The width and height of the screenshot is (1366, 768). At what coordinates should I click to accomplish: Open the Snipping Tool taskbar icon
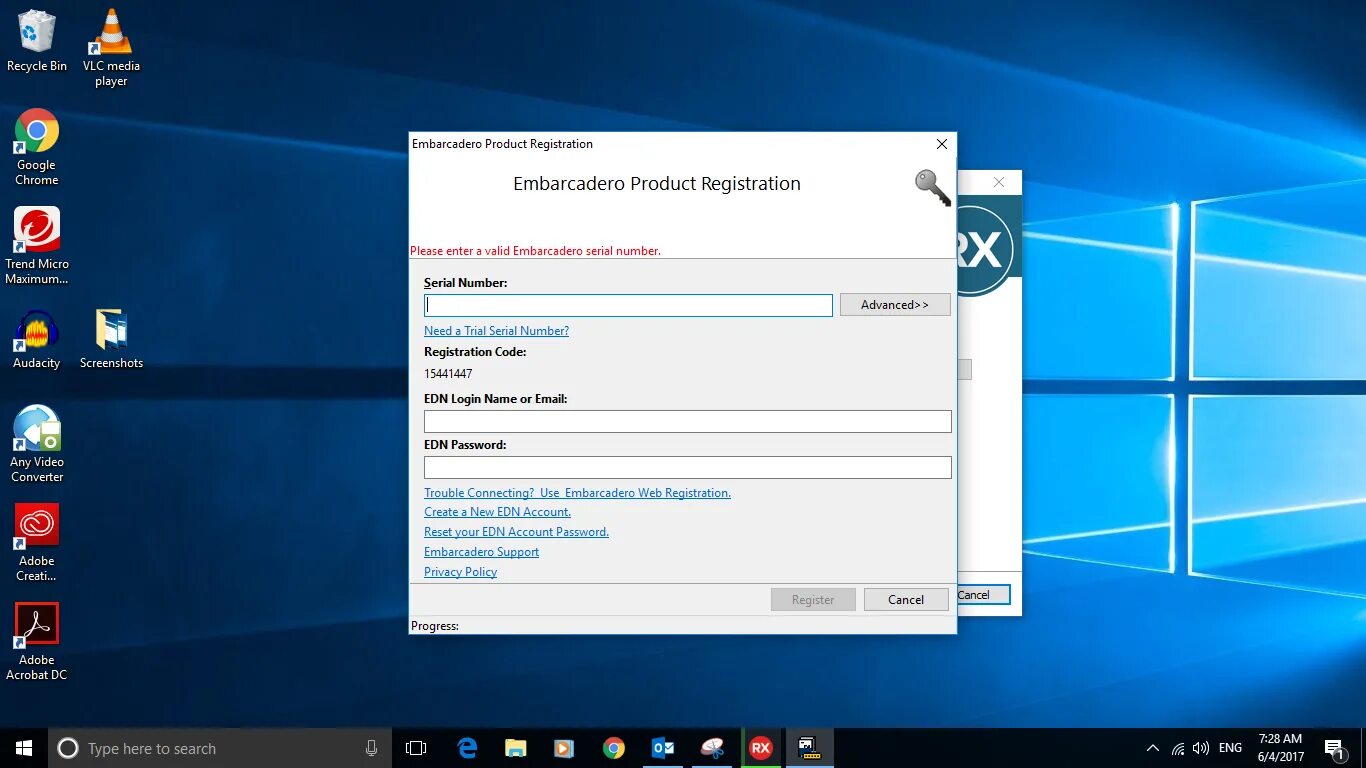[711, 748]
